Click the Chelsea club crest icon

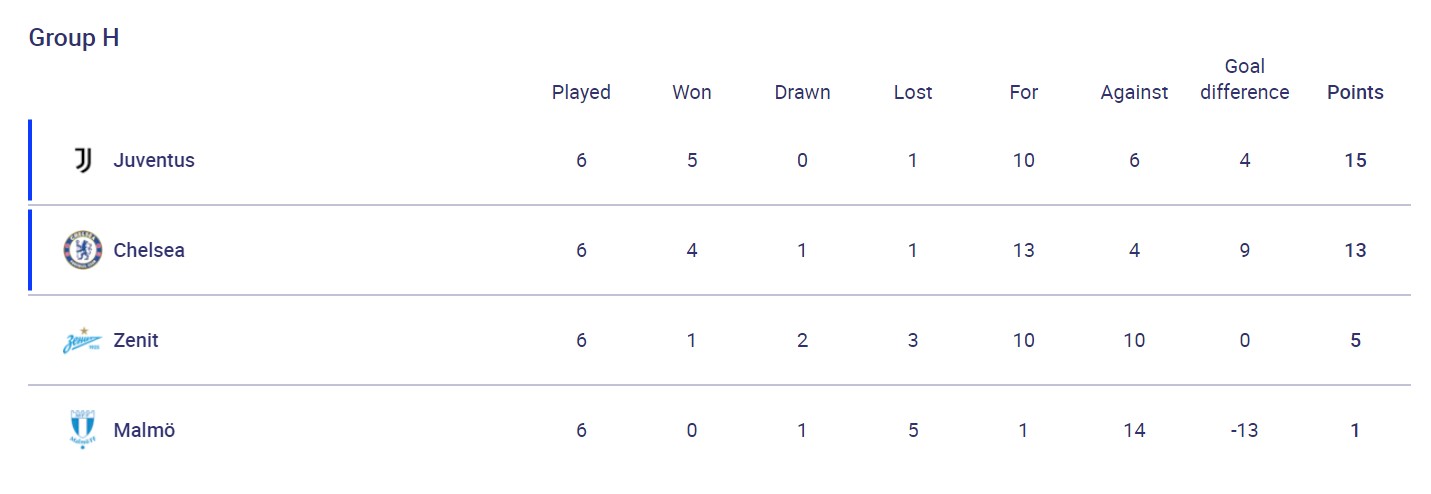83,250
